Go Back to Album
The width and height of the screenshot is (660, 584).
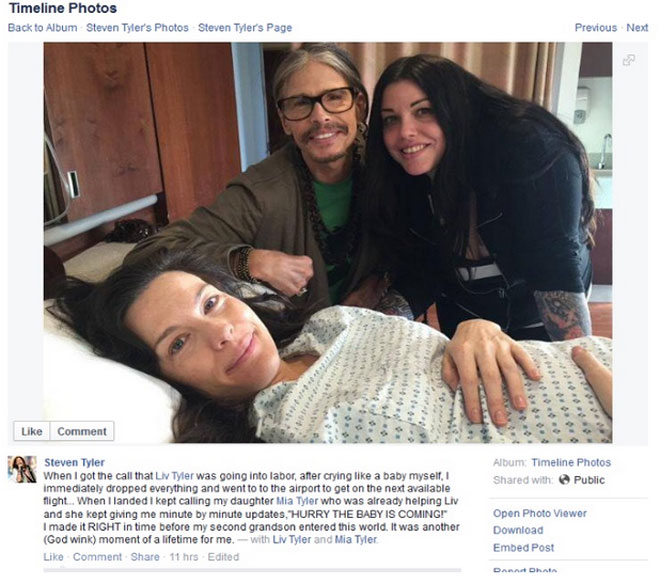tap(43, 28)
